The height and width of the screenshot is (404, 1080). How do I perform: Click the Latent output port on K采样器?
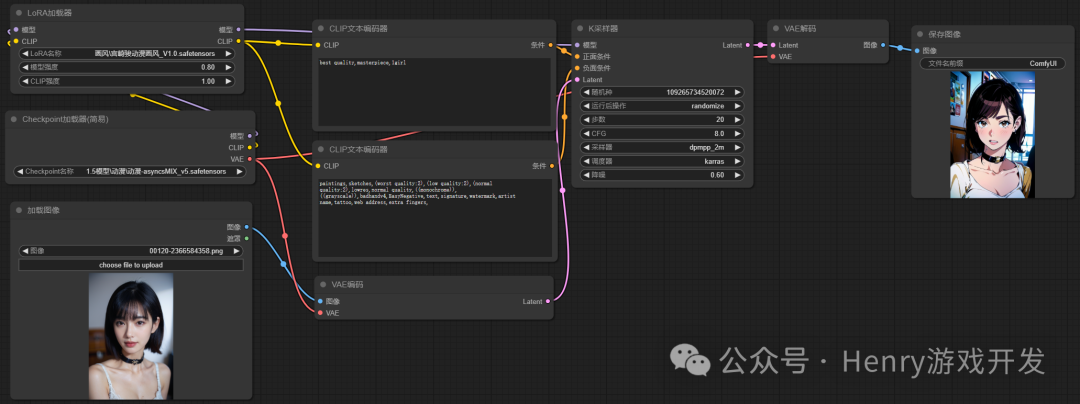(748, 45)
